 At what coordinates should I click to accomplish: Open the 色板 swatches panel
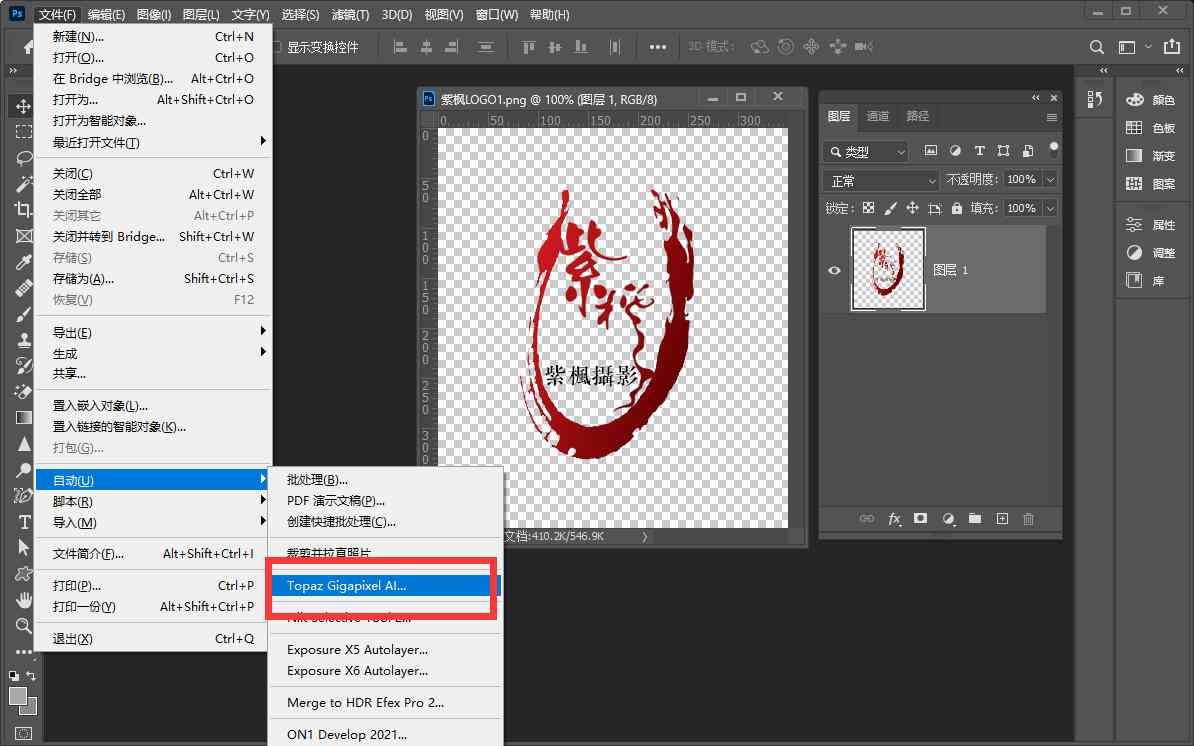click(x=1151, y=128)
